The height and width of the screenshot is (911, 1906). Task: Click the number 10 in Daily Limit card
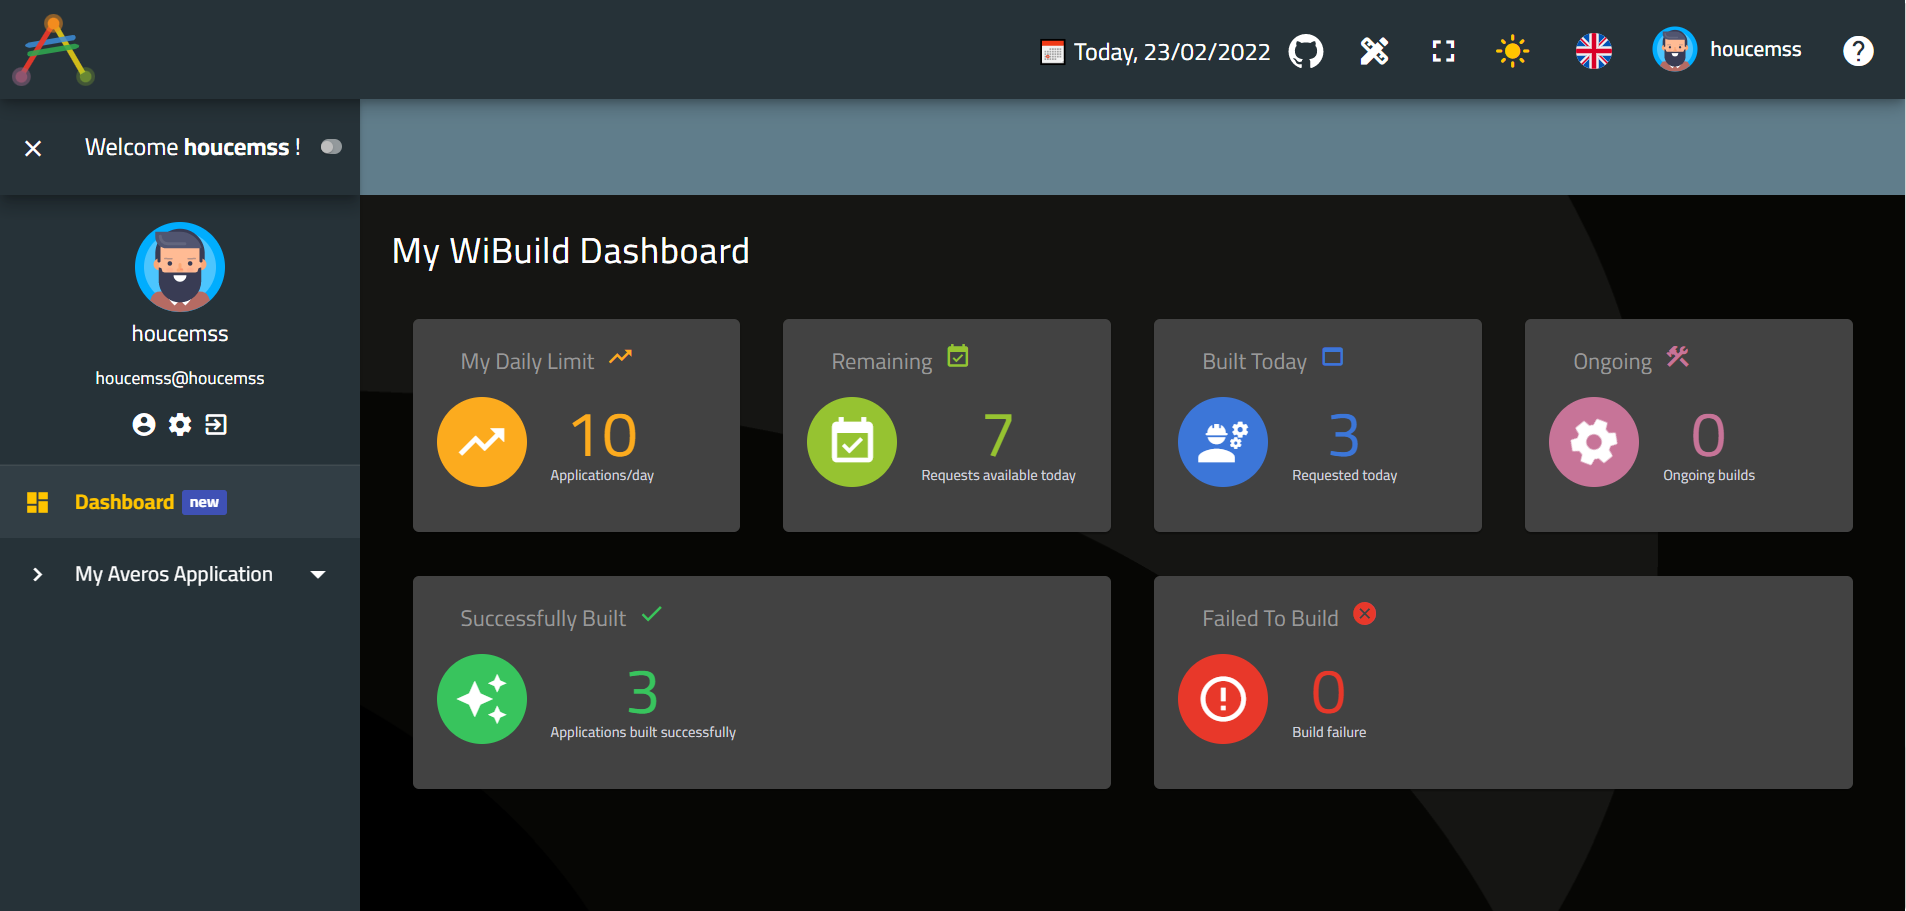click(x=603, y=436)
